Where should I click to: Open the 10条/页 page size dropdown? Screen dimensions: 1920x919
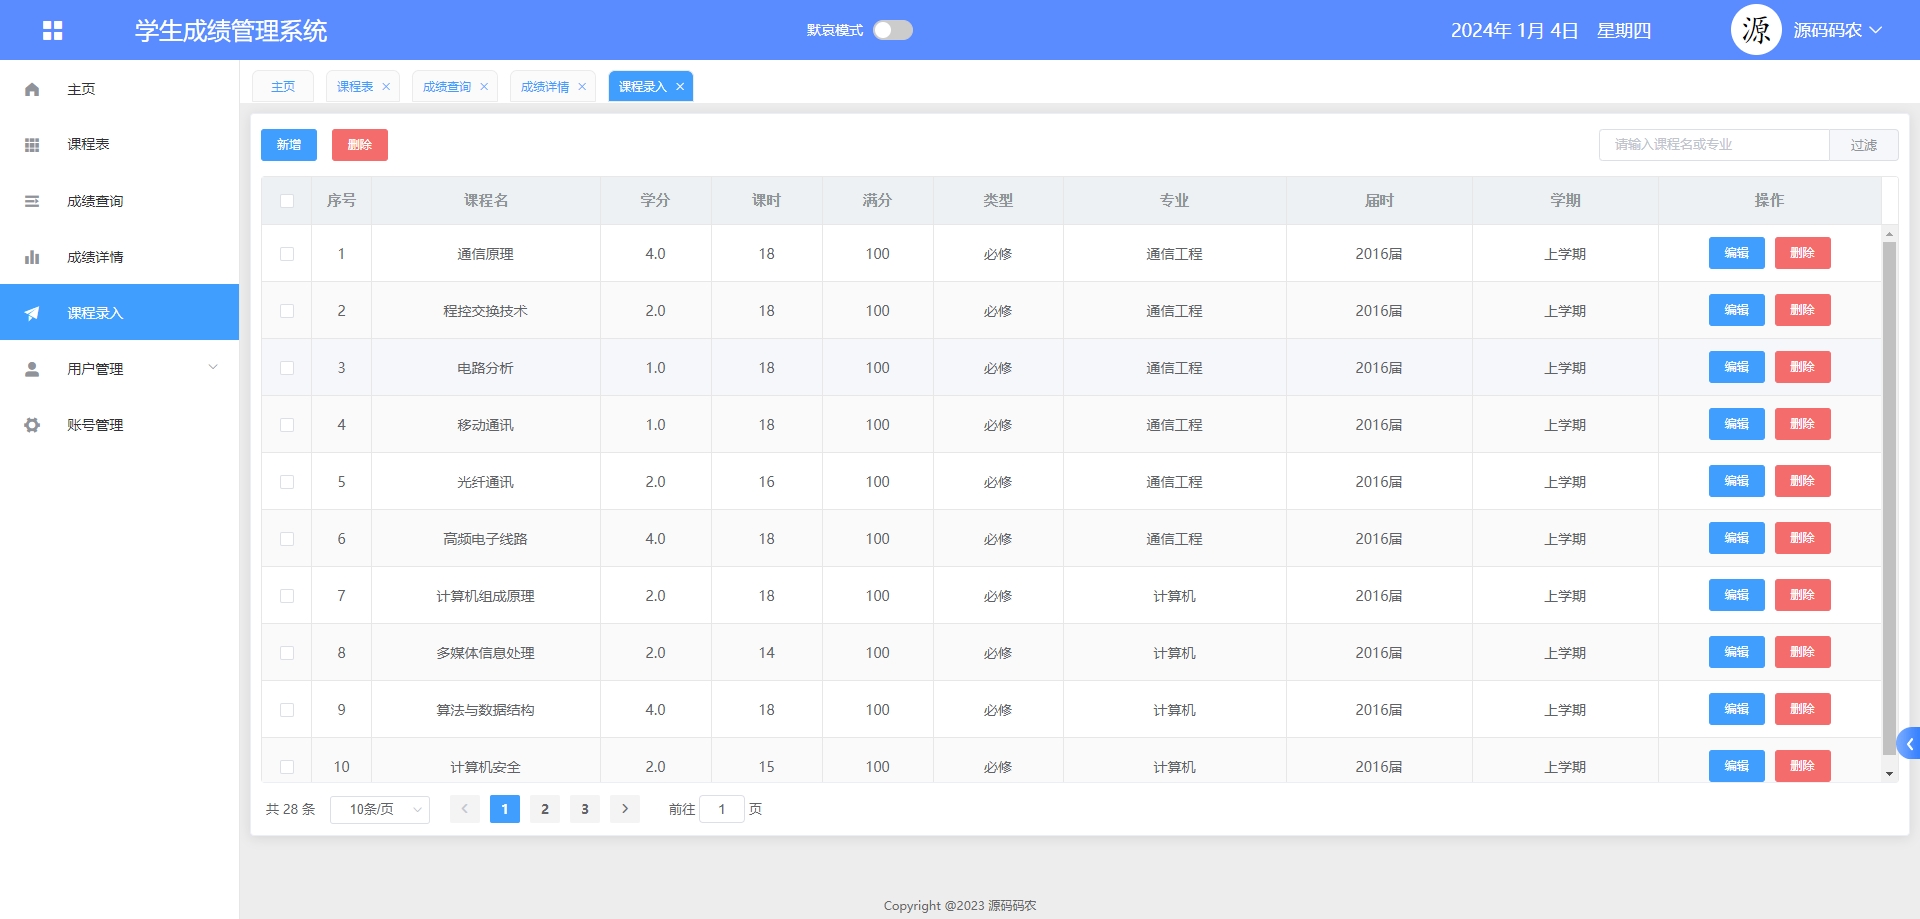380,809
